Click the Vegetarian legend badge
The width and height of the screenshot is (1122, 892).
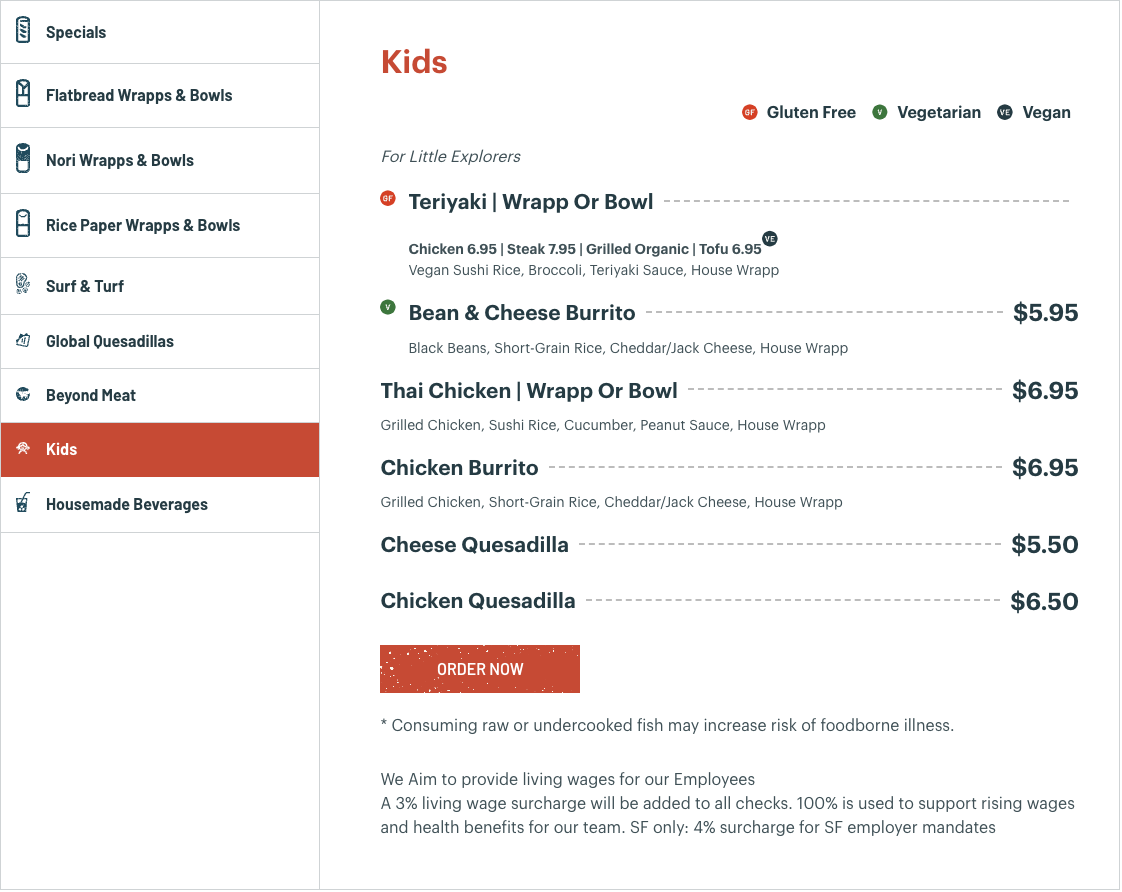(x=880, y=112)
